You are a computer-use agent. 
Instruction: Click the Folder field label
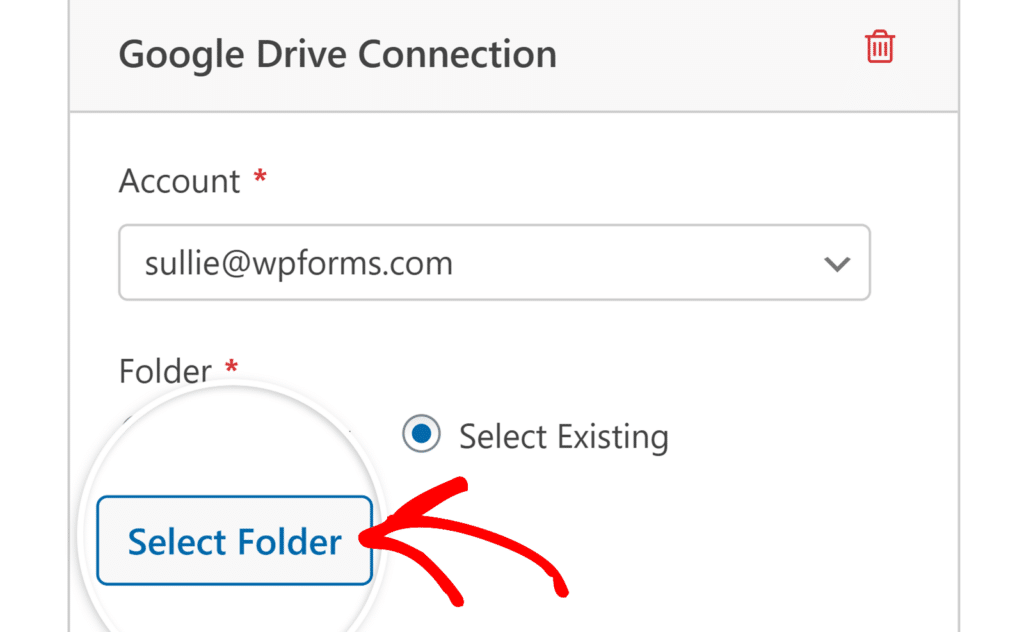[165, 371]
